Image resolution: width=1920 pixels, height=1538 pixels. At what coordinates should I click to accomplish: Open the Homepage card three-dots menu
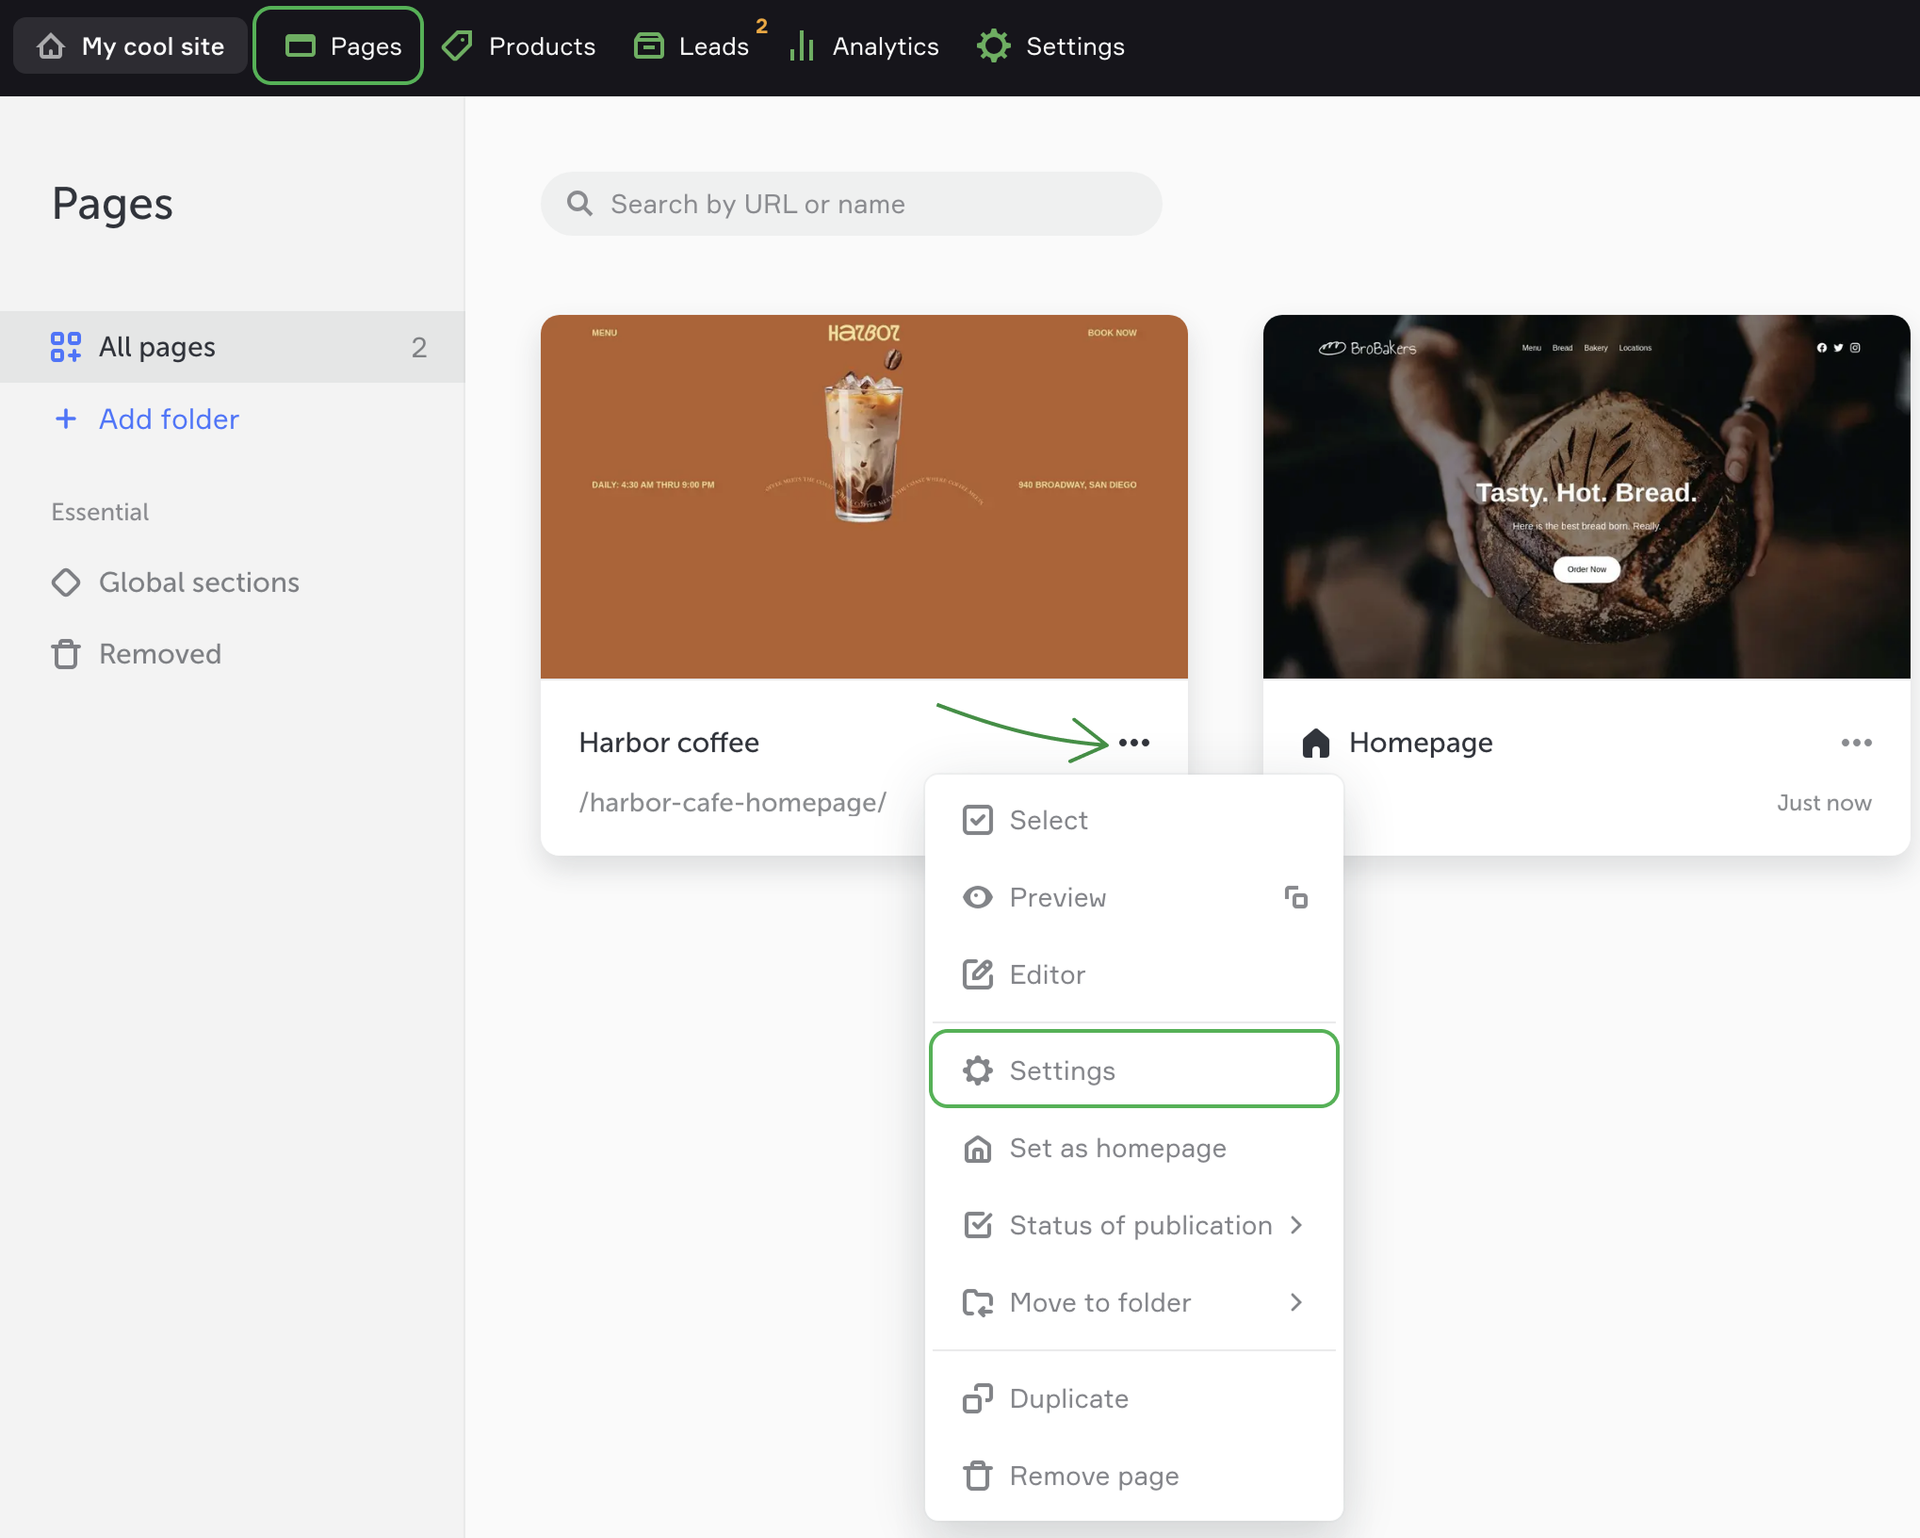point(1856,742)
